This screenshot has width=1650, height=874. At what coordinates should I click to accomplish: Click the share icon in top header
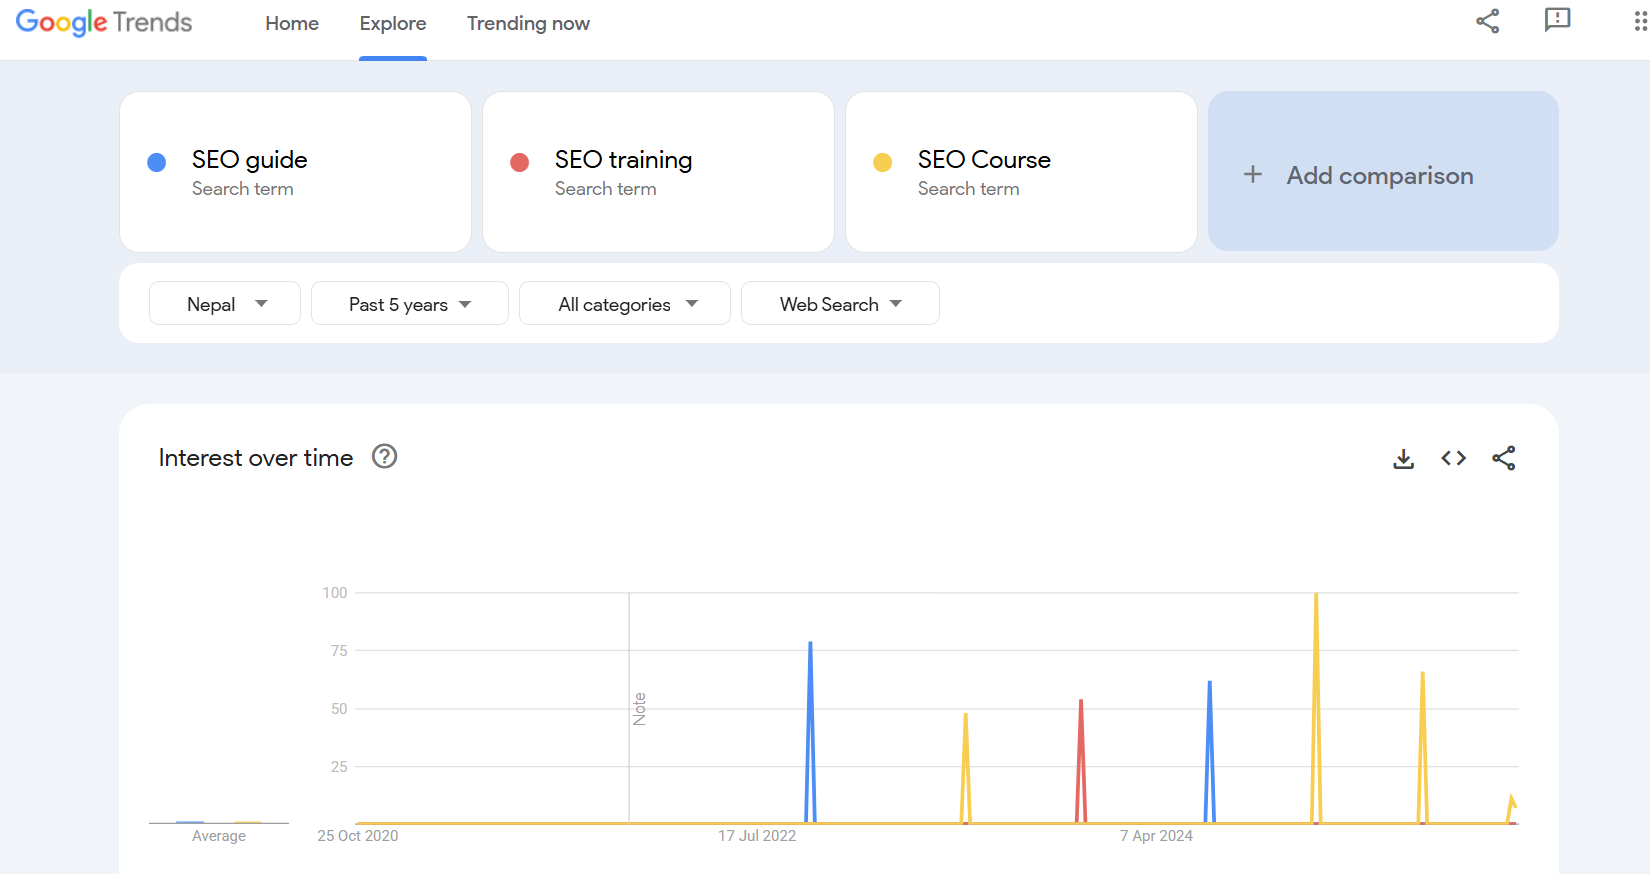(1488, 21)
